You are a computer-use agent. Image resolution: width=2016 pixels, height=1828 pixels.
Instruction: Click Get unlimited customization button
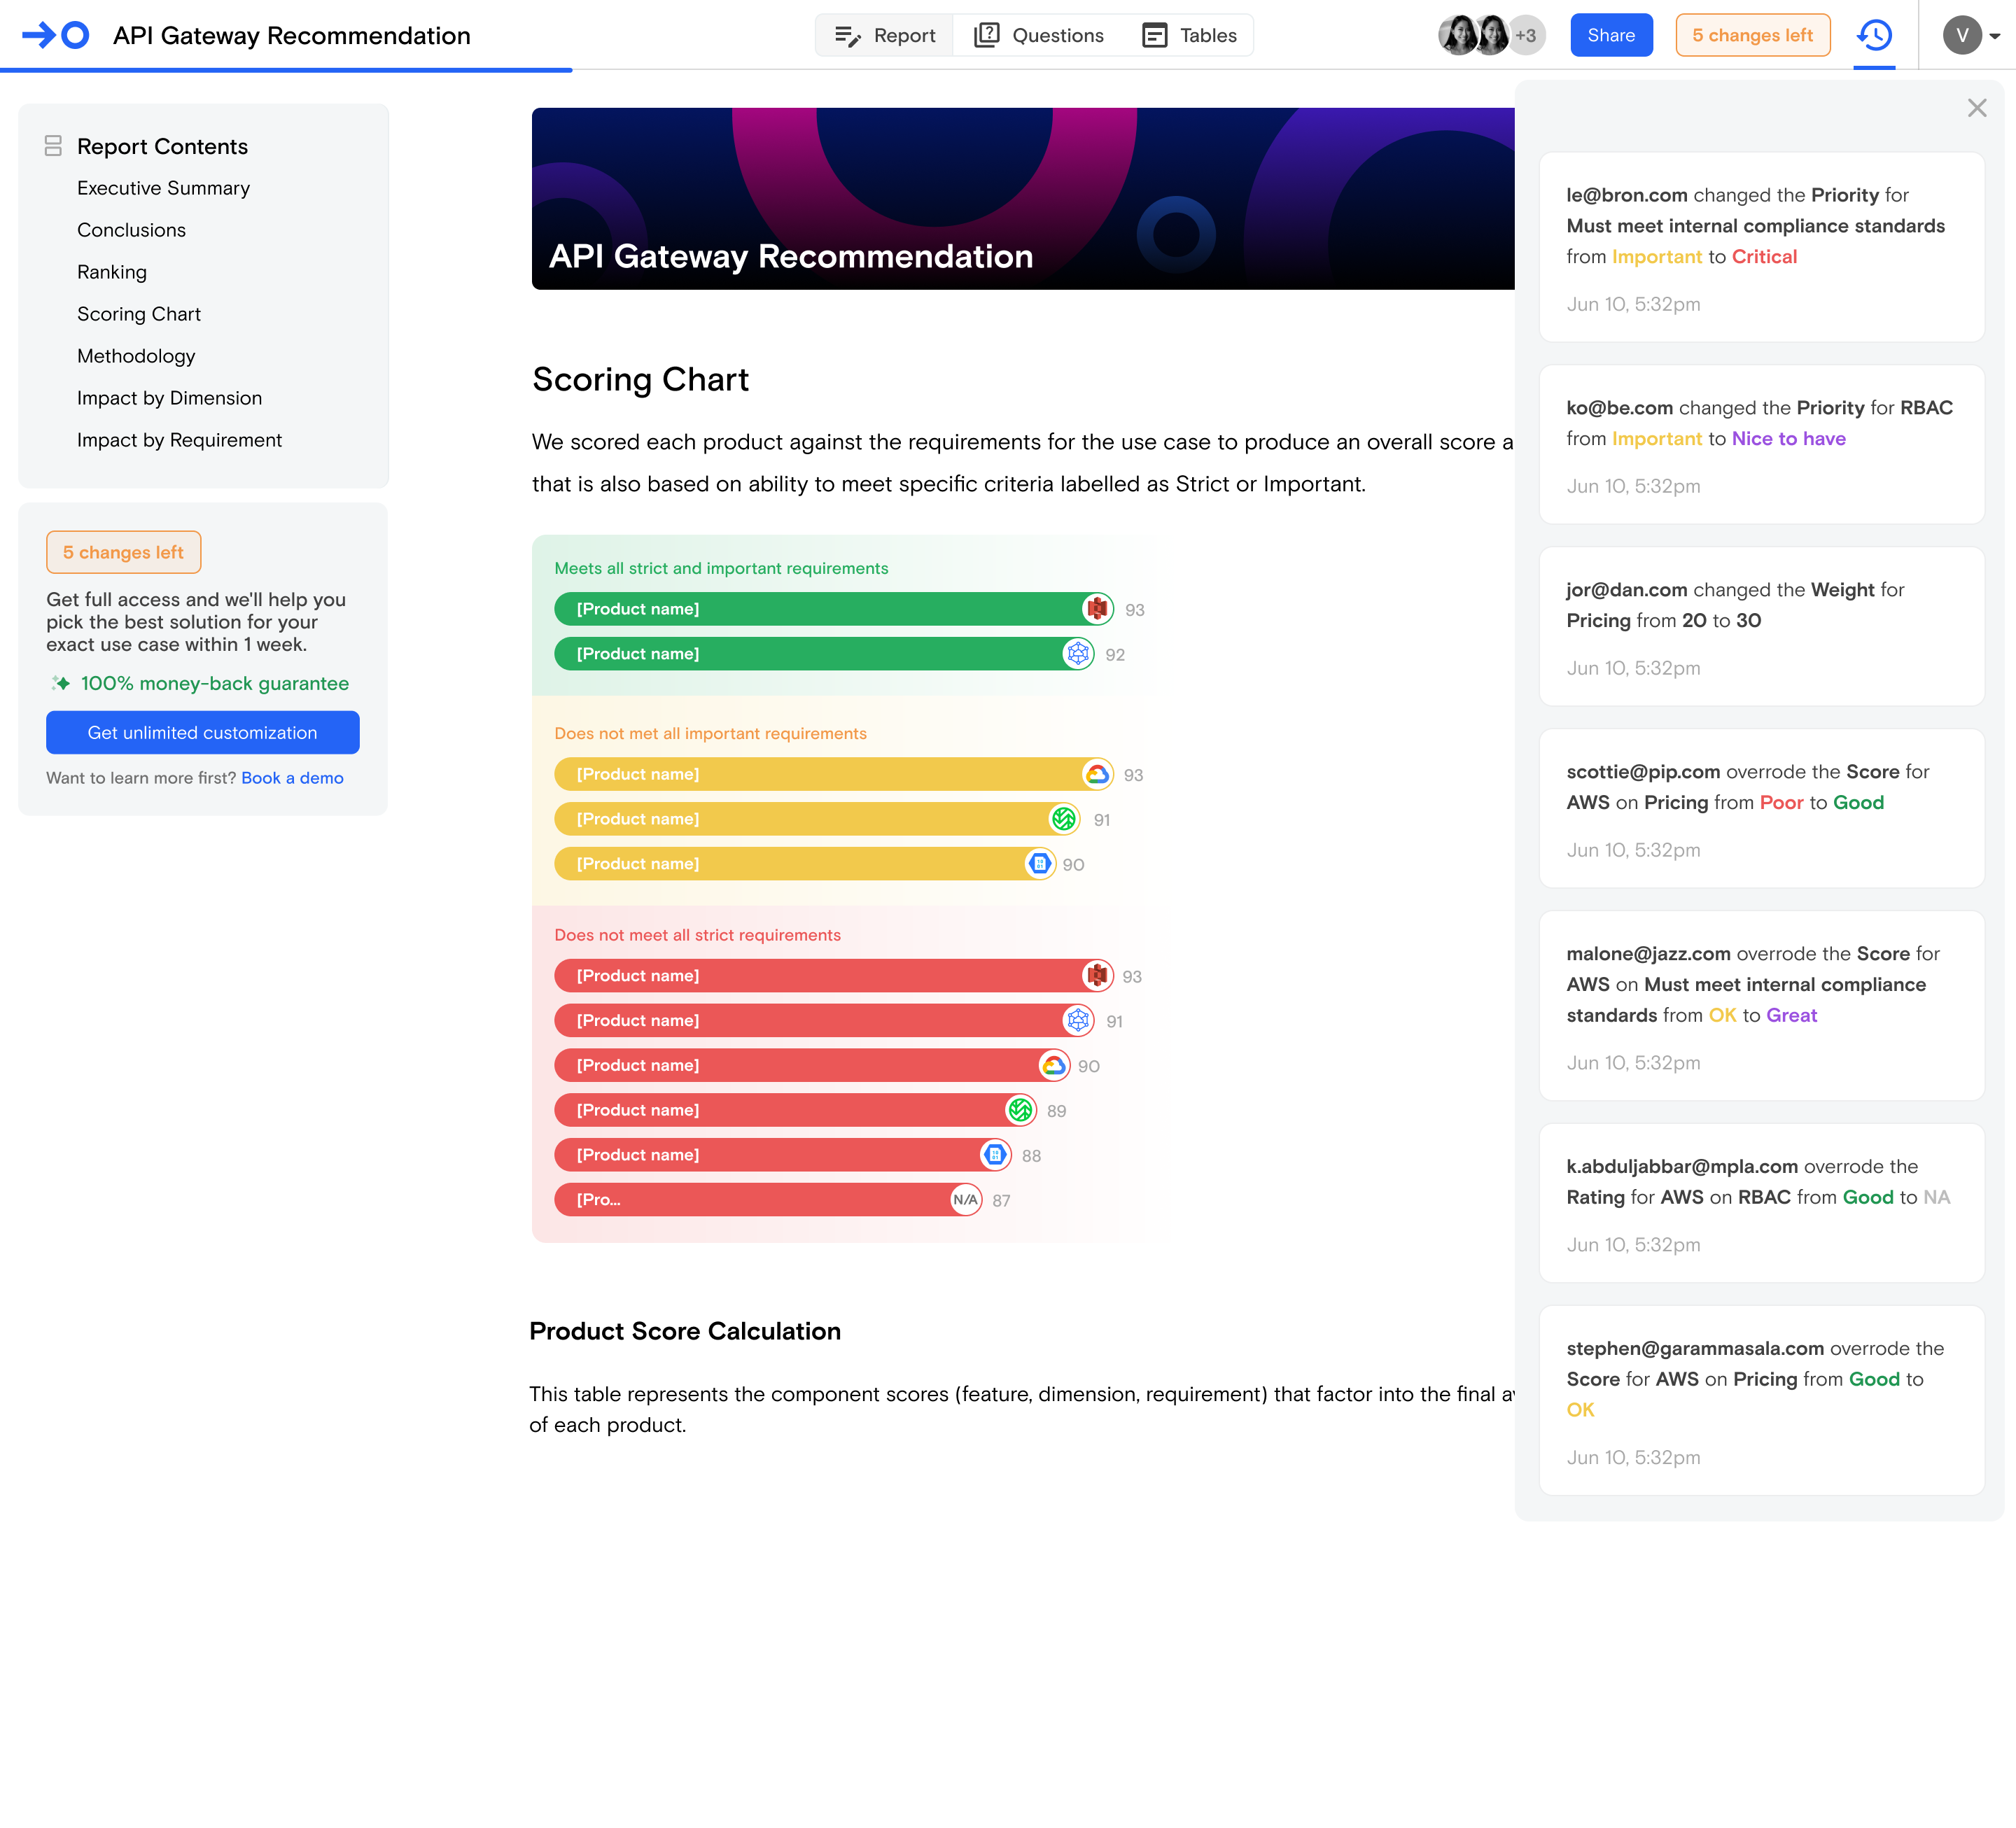pos(202,732)
